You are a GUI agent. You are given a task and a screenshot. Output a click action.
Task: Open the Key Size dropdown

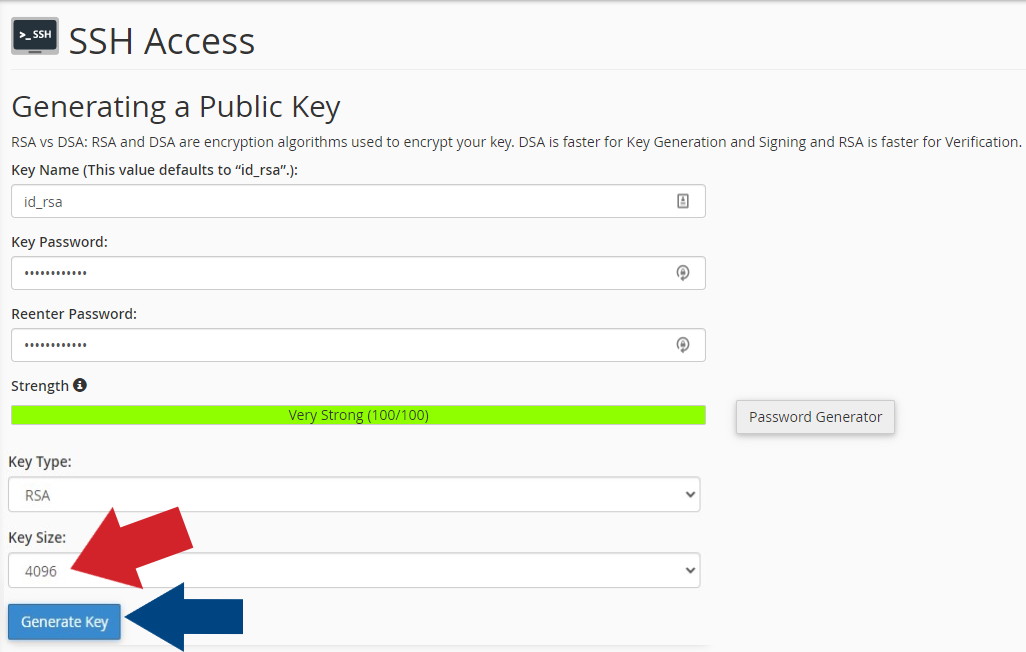[354, 569]
